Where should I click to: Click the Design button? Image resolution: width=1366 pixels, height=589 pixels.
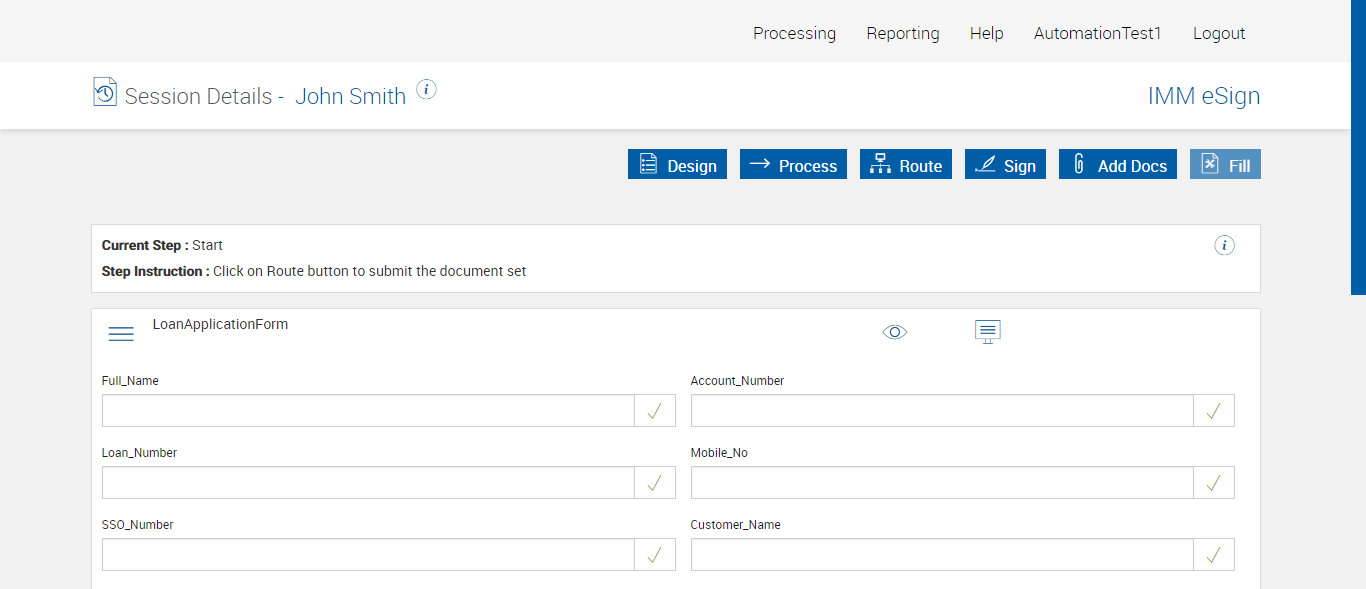pos(677,165)
